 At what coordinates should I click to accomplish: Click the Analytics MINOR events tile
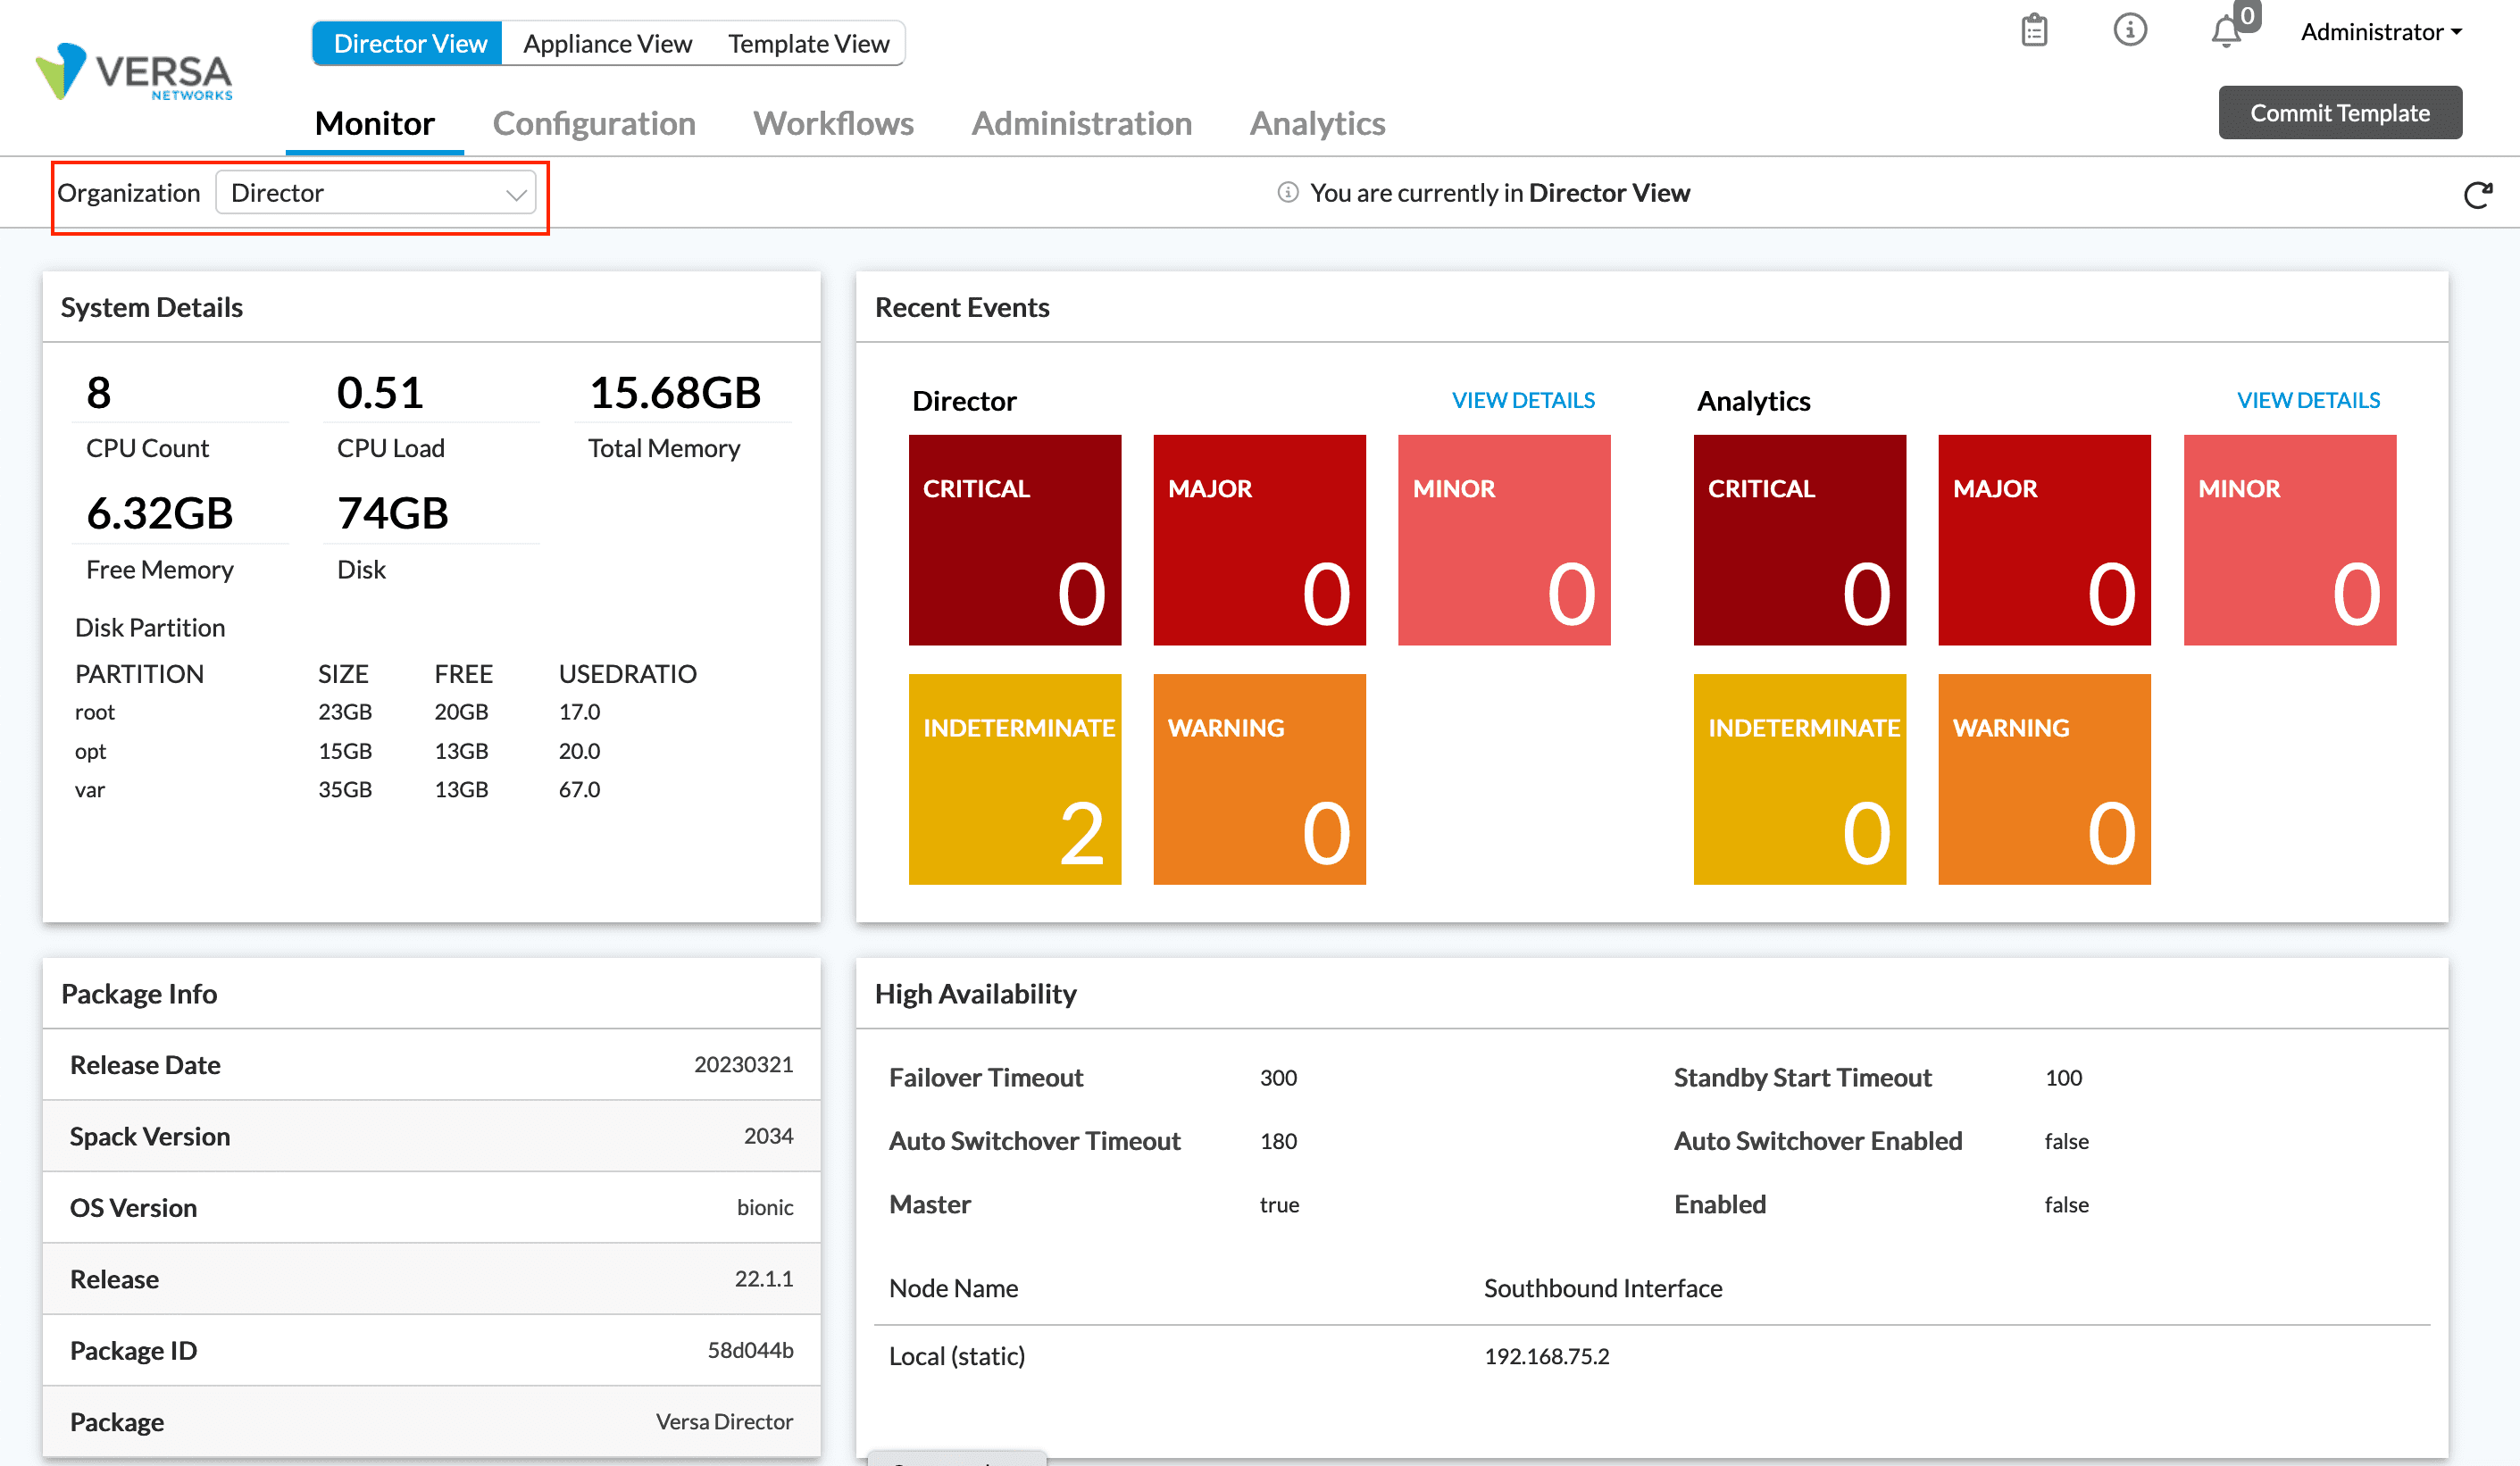click(2290, 540)
